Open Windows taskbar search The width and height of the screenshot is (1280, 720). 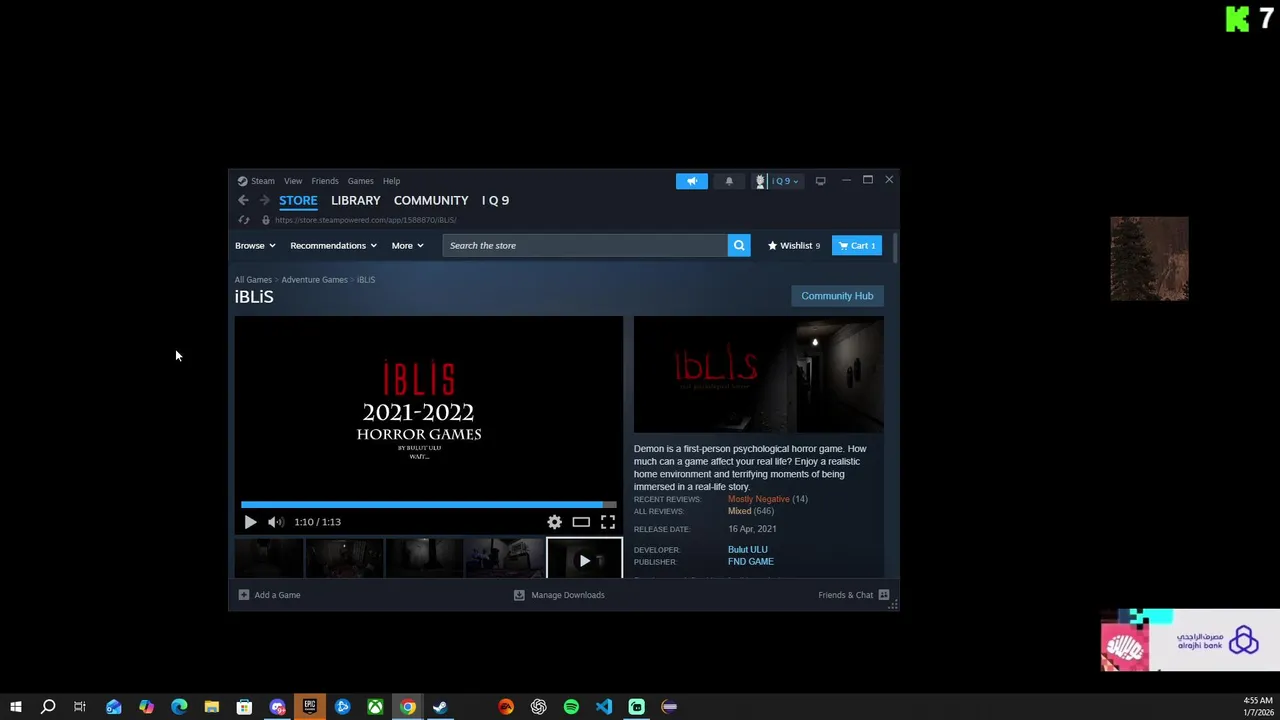tap(48, 707)
